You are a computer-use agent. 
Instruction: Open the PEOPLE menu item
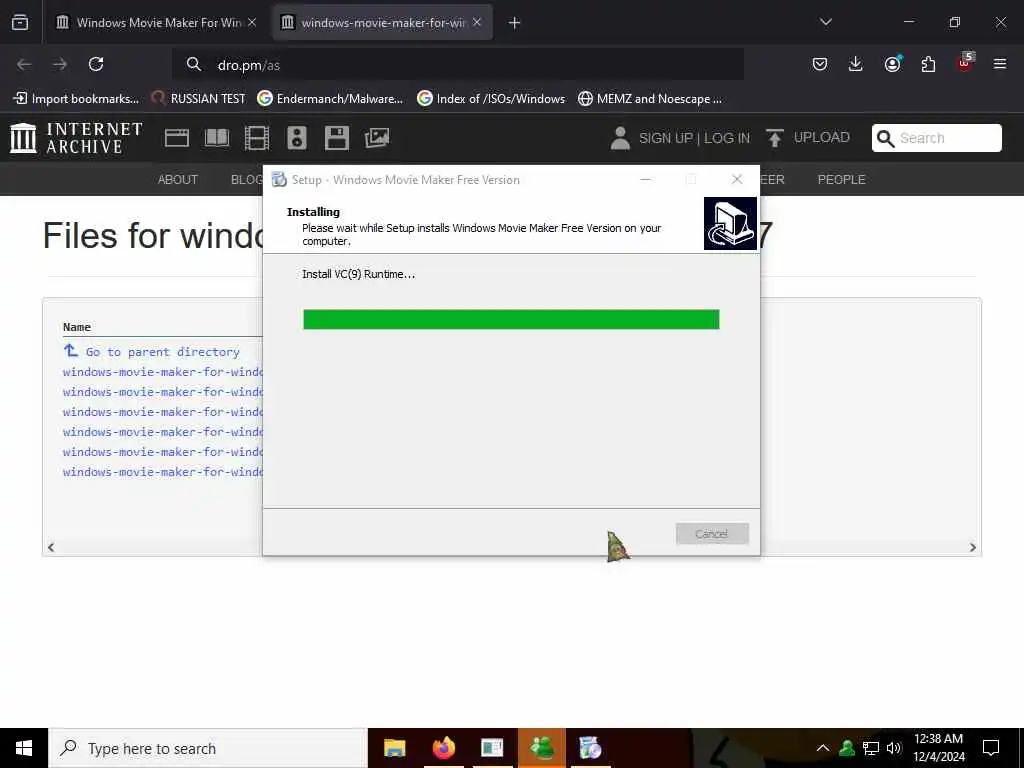(841, 180)
